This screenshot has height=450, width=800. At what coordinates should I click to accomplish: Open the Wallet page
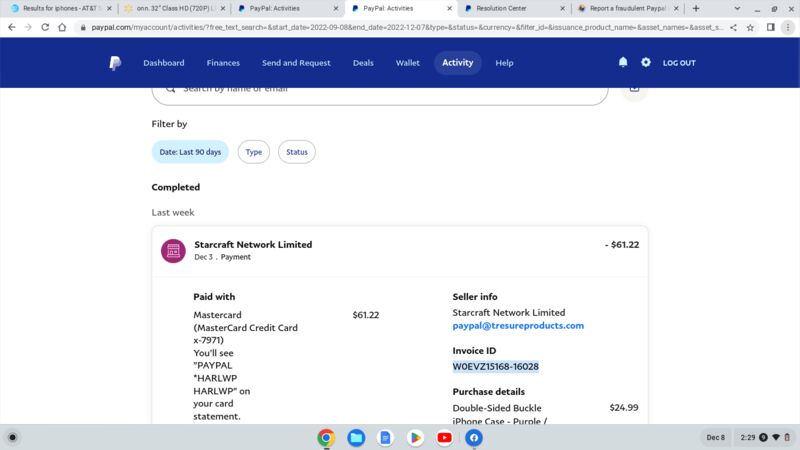pyautogui.click(x=408, y=63)
